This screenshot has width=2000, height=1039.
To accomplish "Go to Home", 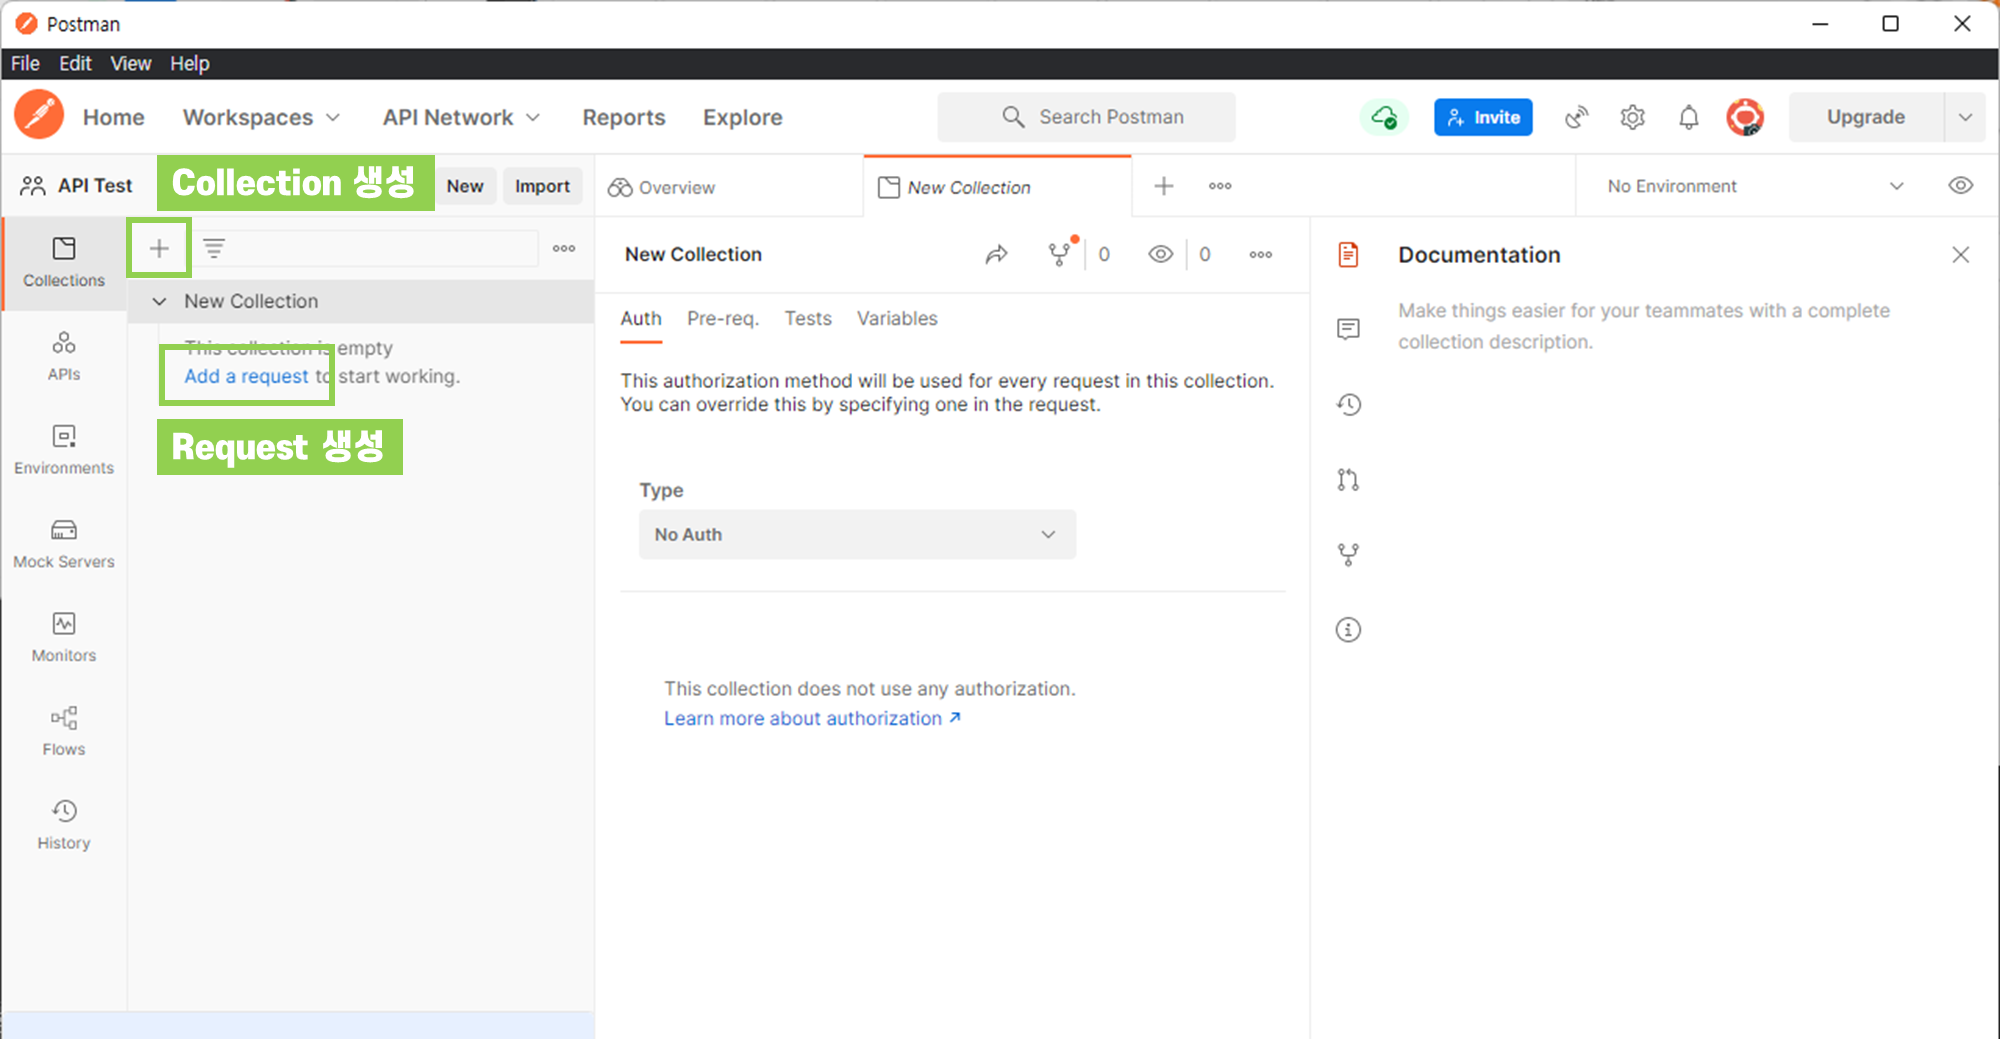I will tap(113, 117).
